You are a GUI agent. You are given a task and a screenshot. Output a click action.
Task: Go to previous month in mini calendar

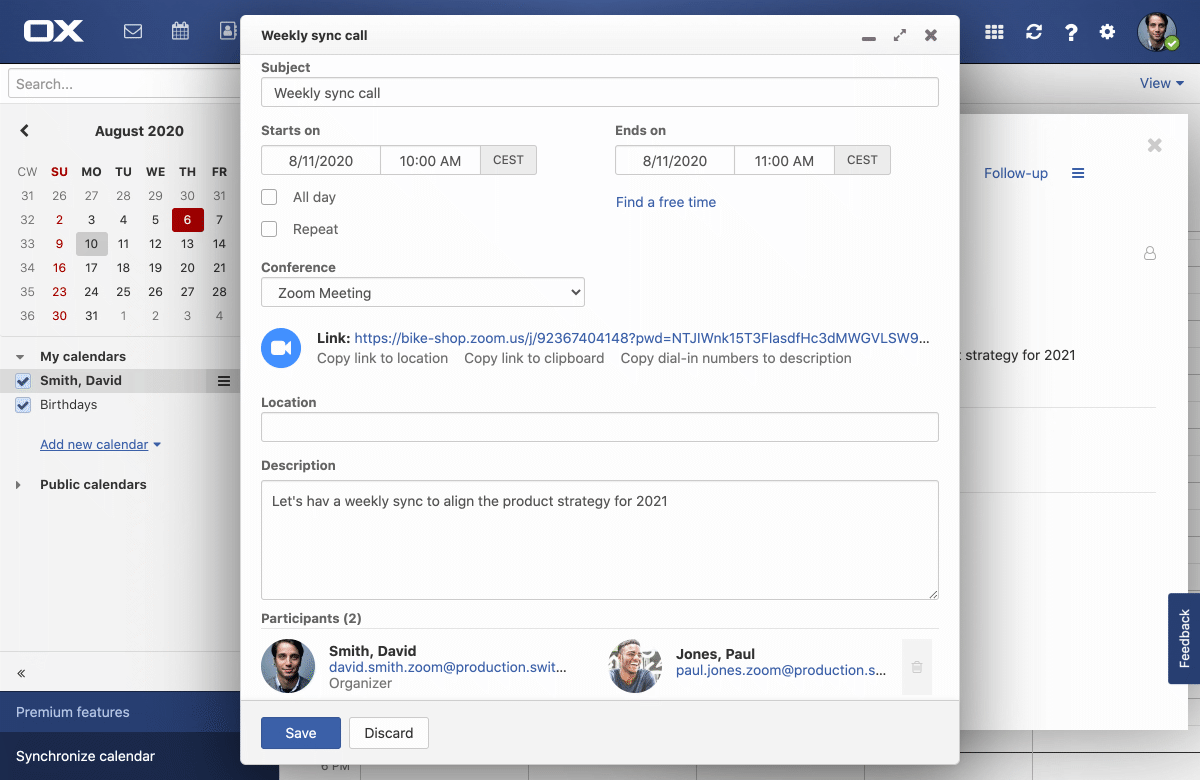25,131
